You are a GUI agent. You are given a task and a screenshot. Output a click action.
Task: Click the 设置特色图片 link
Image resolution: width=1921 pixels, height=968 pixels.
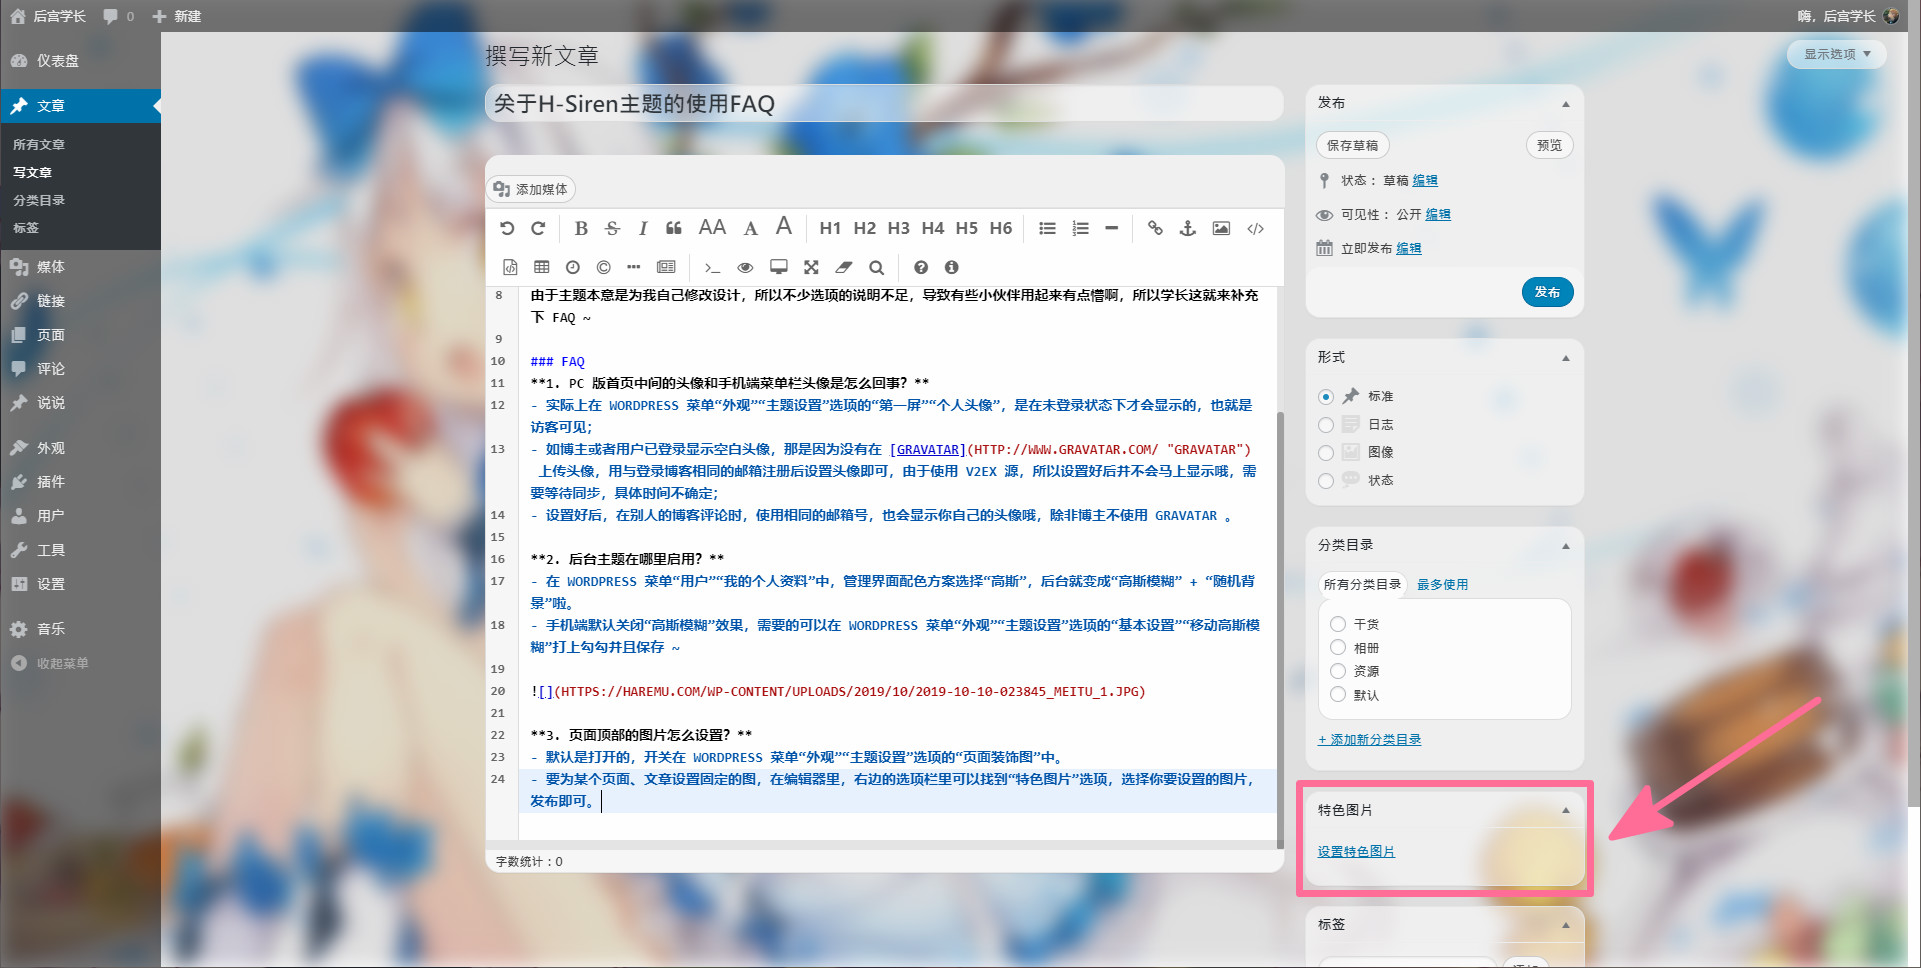coord(1356,852)
